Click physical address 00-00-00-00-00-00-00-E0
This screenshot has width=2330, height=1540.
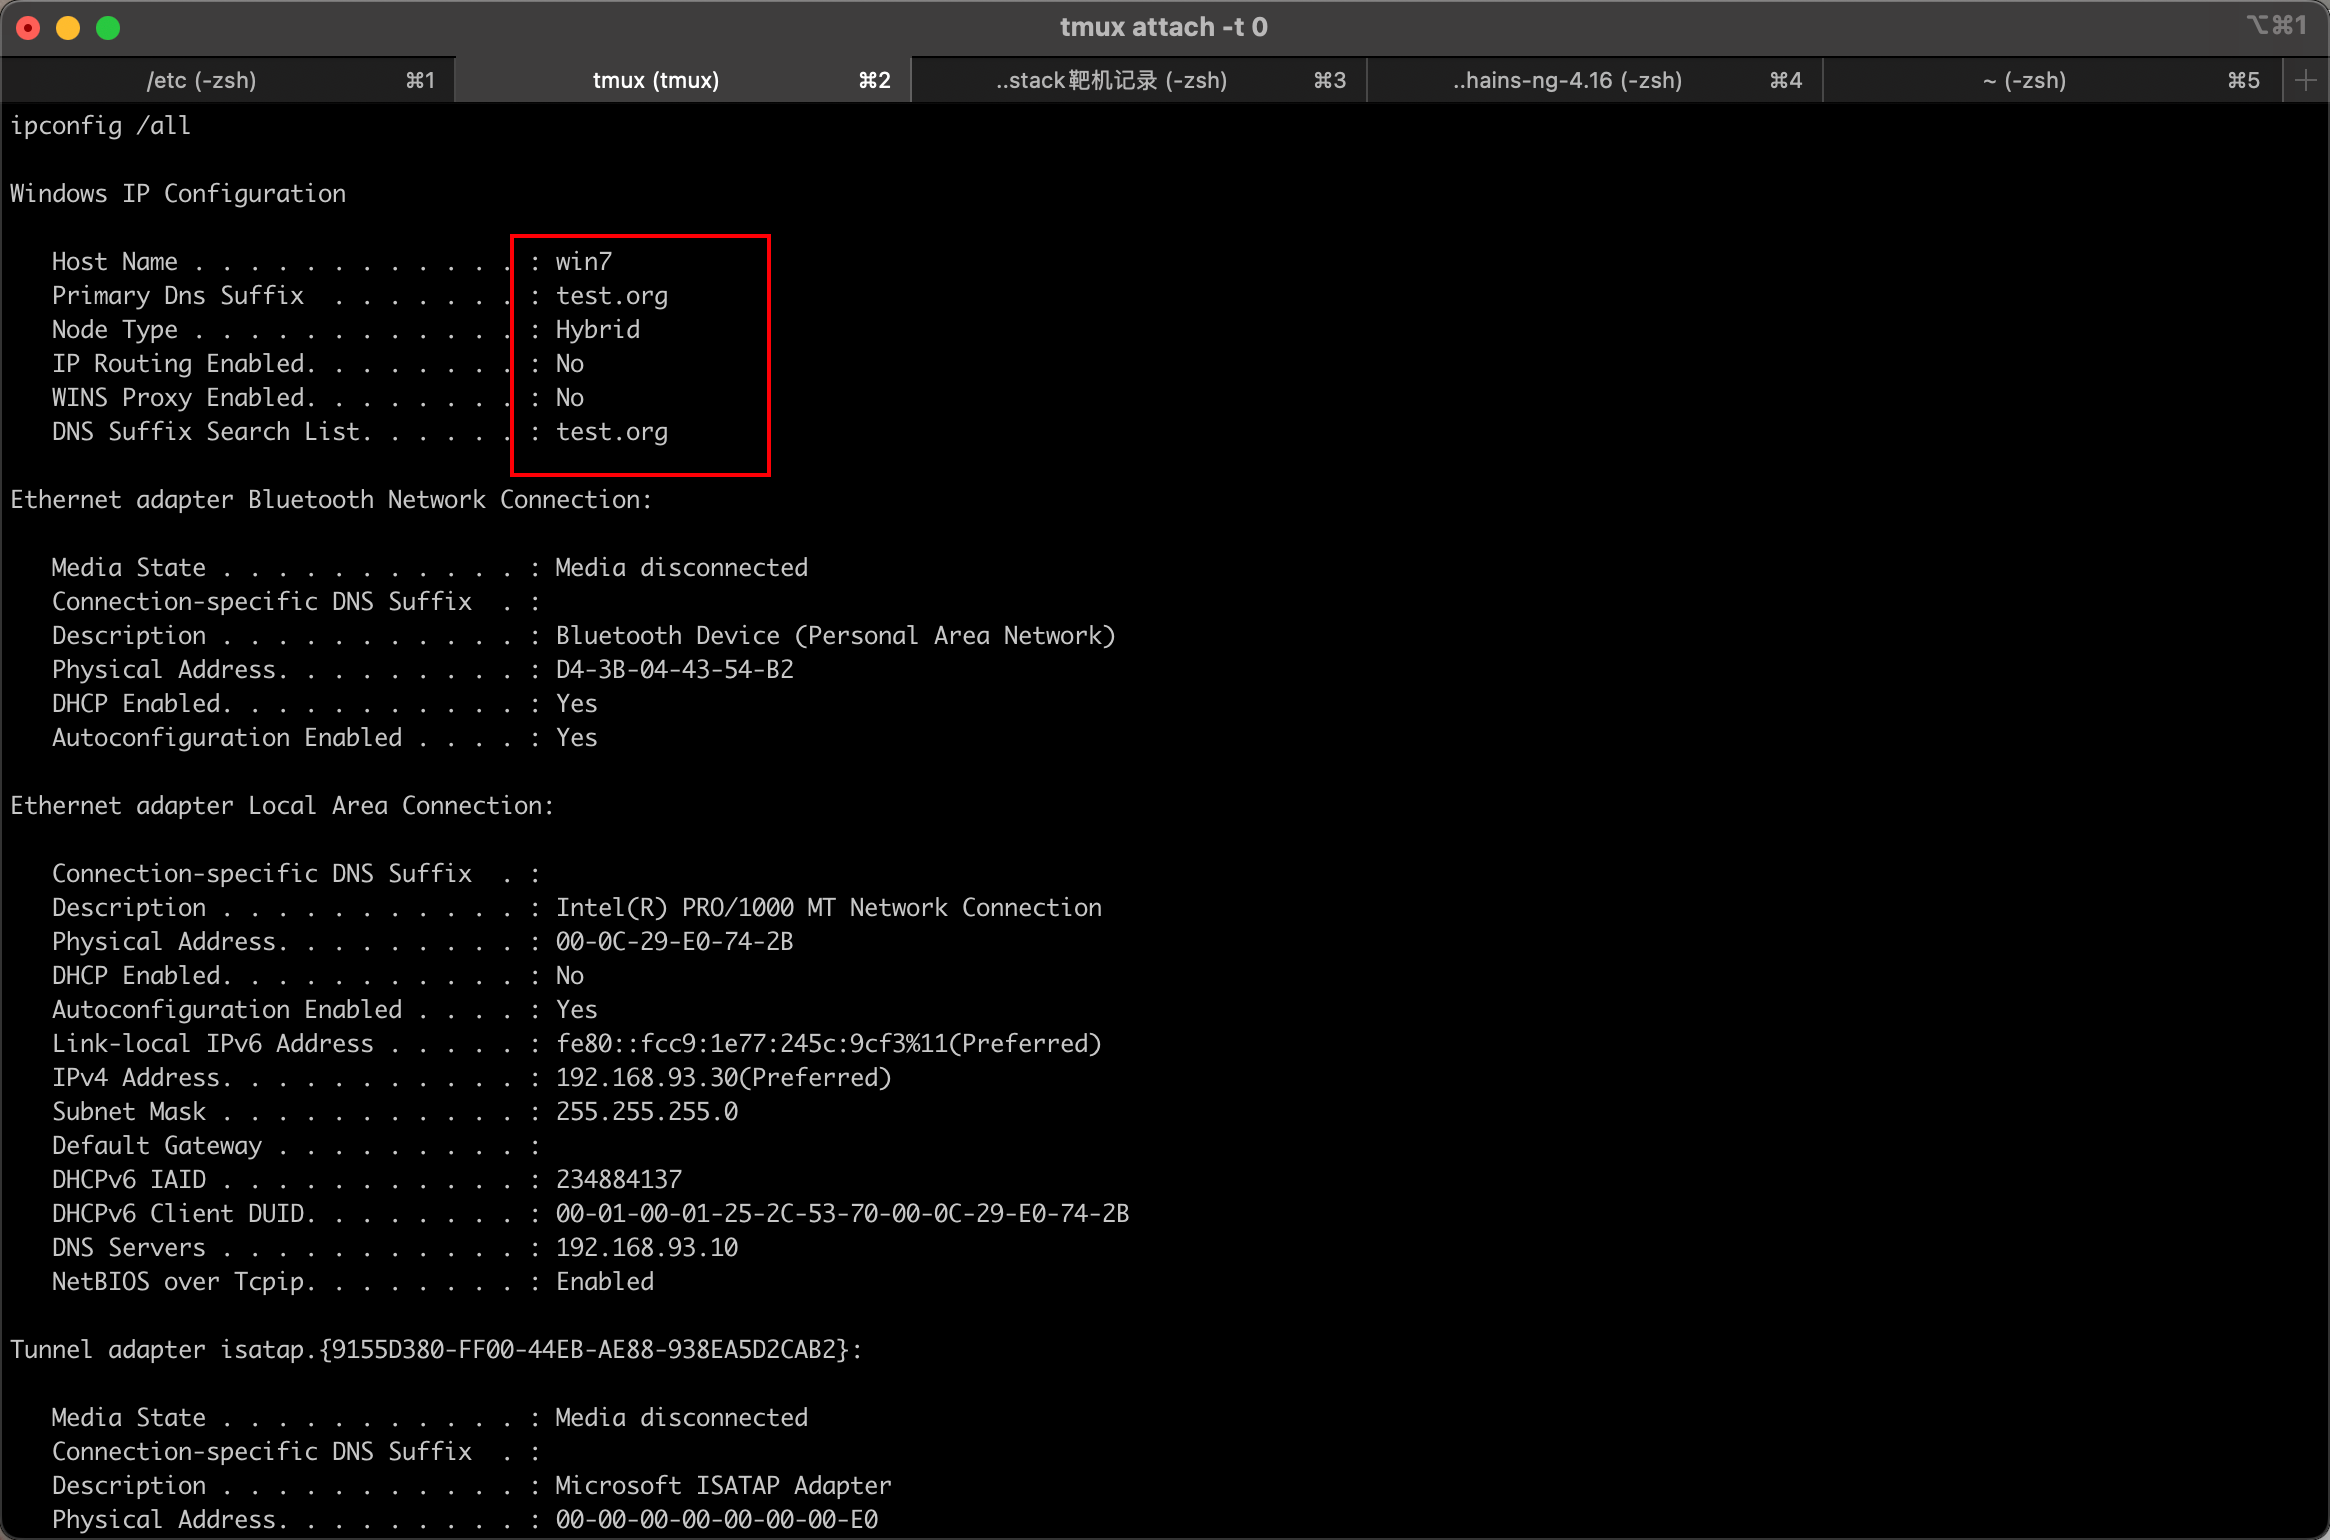[x=717, y=1520]
